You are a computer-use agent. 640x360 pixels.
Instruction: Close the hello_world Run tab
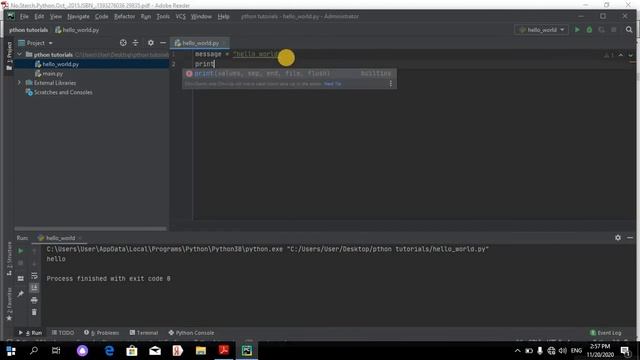(80, 238)
